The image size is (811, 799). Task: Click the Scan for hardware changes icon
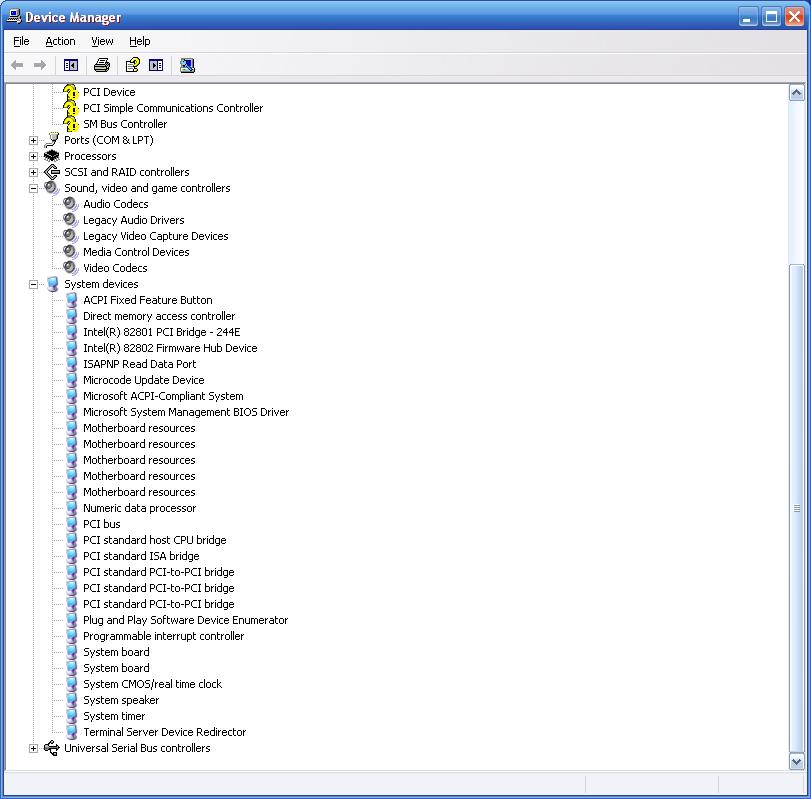(x=187, y=65)
